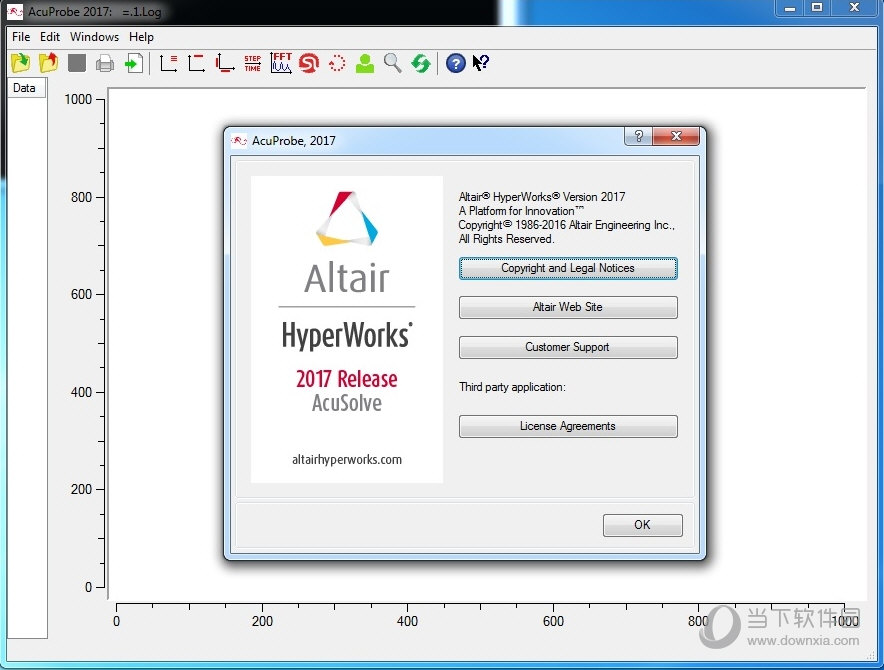
Task: Select the Data tab
Action: 24,88
